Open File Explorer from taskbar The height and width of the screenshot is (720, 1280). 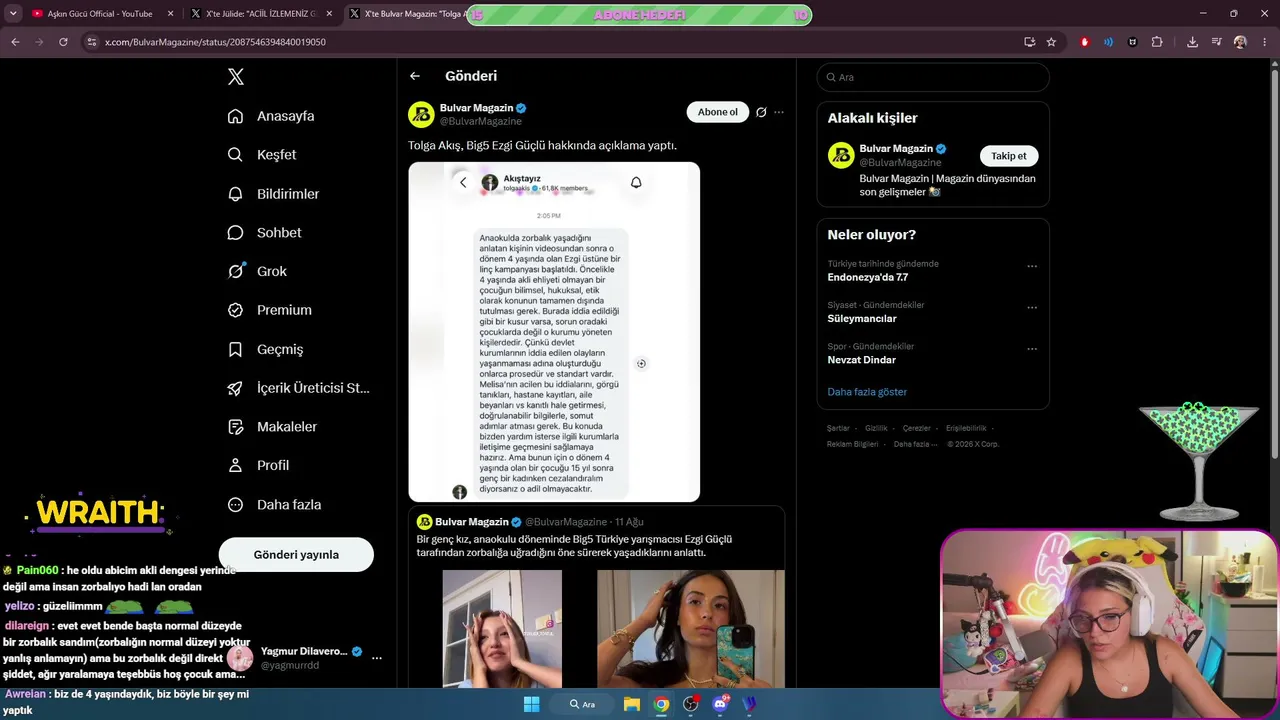[632, 704]
